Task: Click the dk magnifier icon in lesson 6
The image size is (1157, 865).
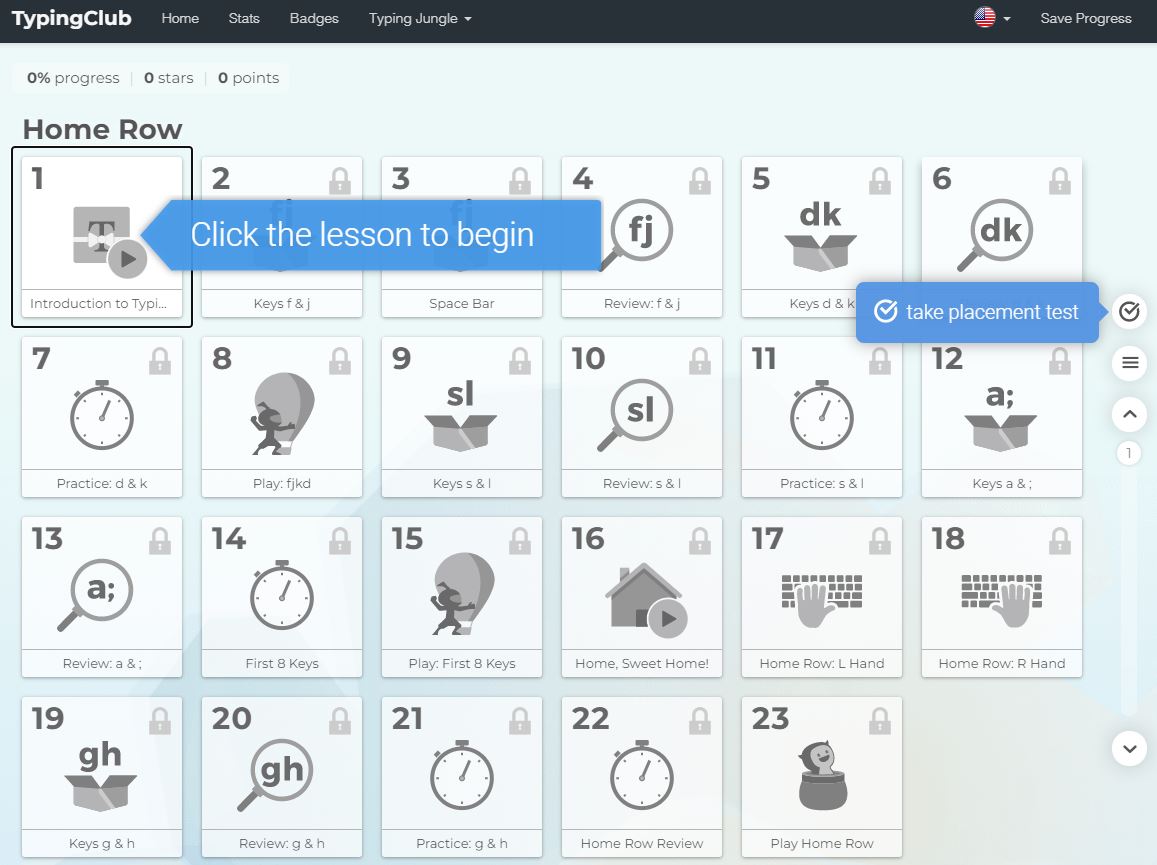Action: coord(995,235)
